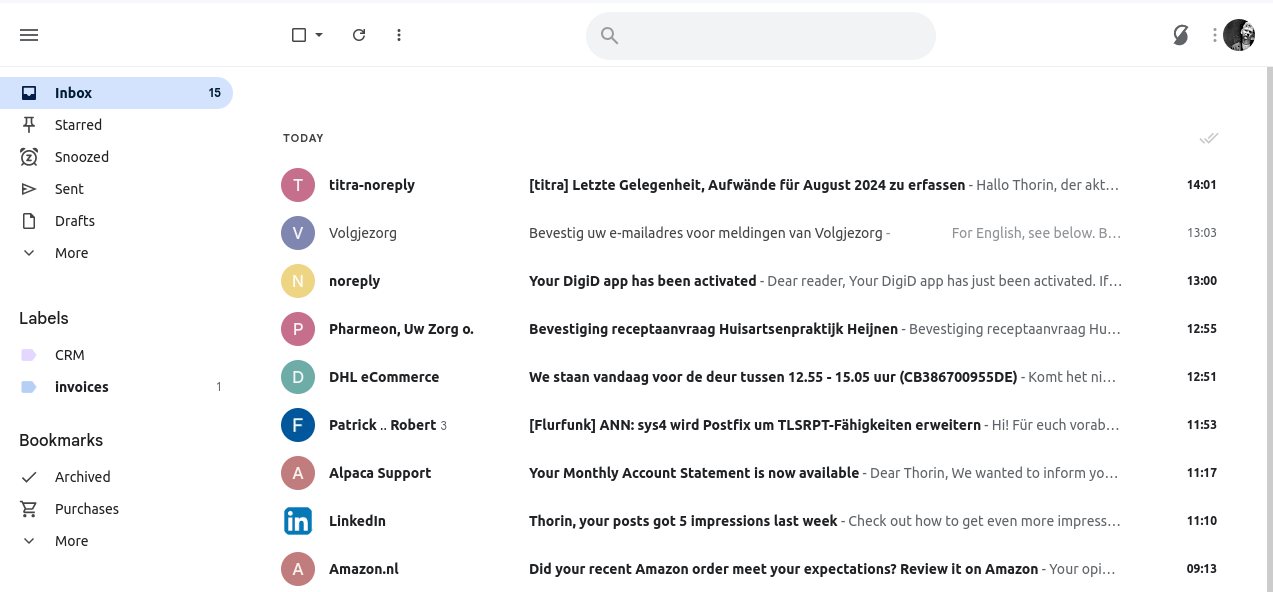This screenshot has height=592, width=1273.
Task: Open the Amazon.nl review request email
Action: coord(782,569)
